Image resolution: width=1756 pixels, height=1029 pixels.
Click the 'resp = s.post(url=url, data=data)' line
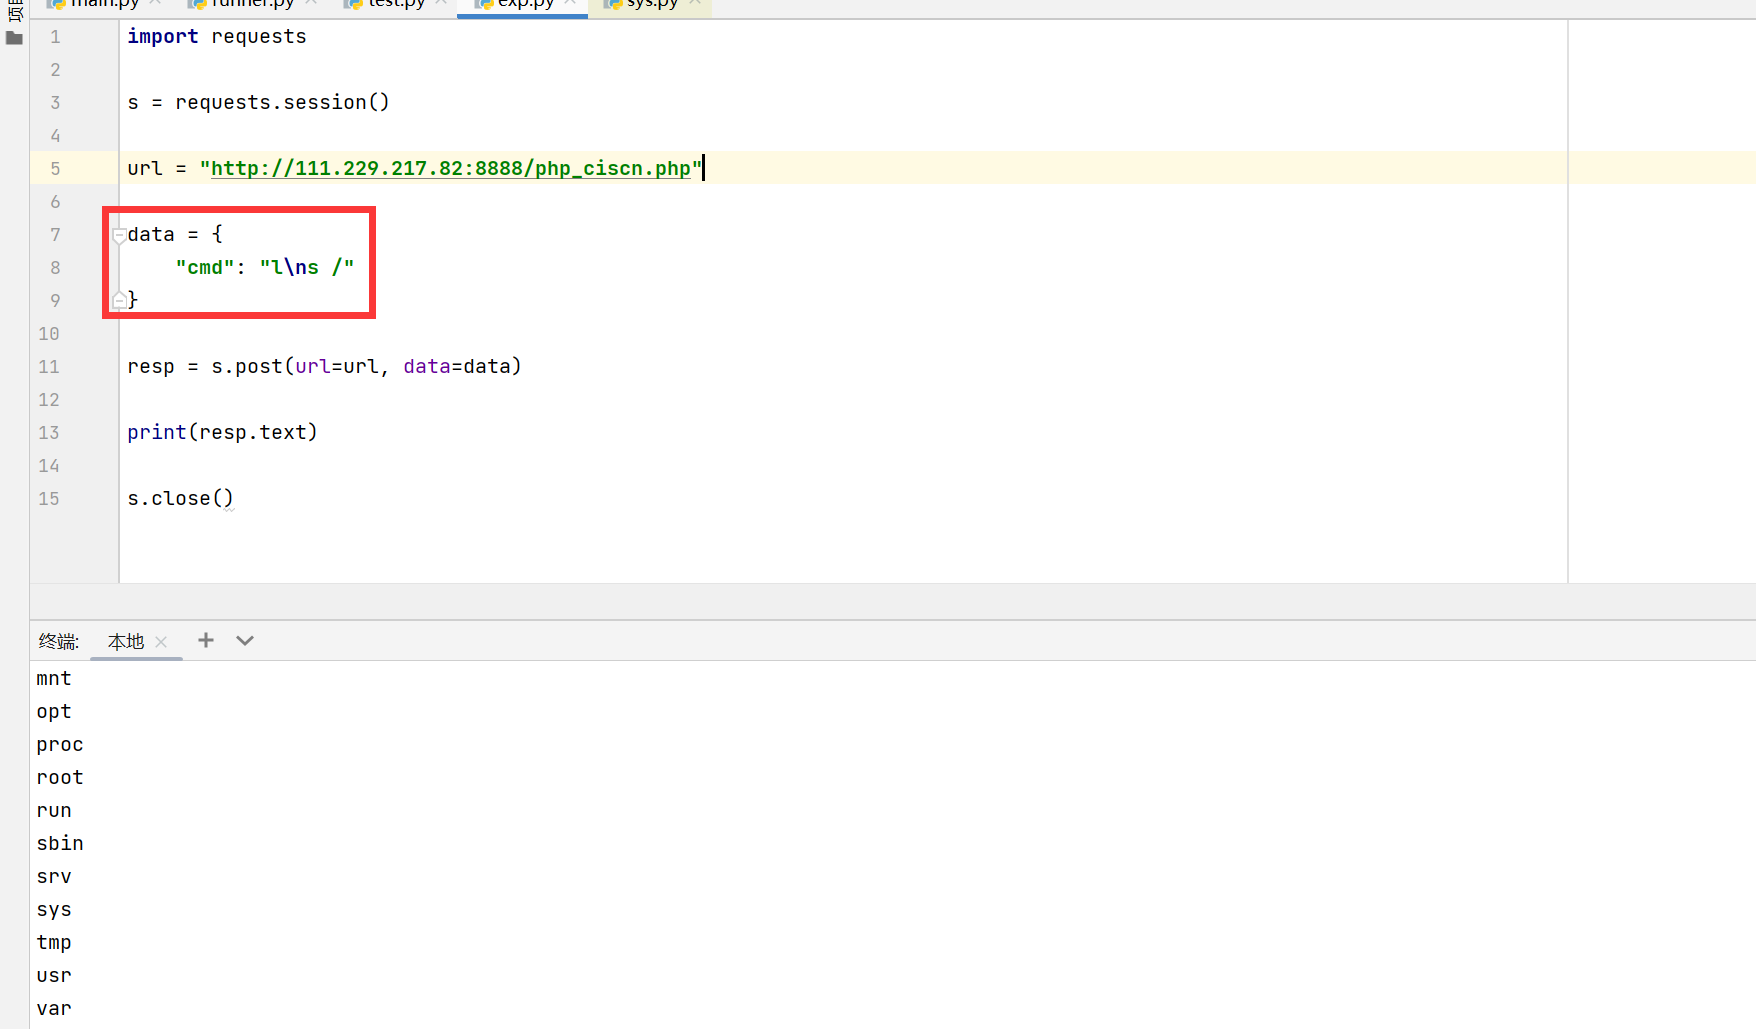coord(324,366)
